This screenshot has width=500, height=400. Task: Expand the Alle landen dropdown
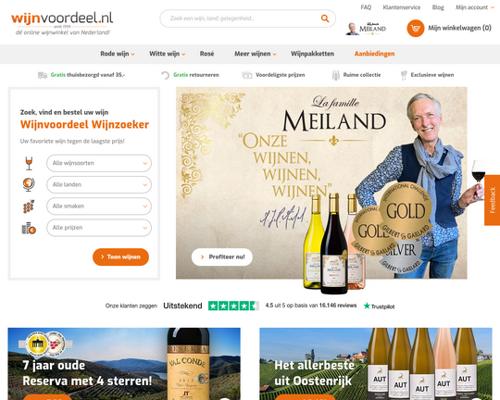(99, 185)
